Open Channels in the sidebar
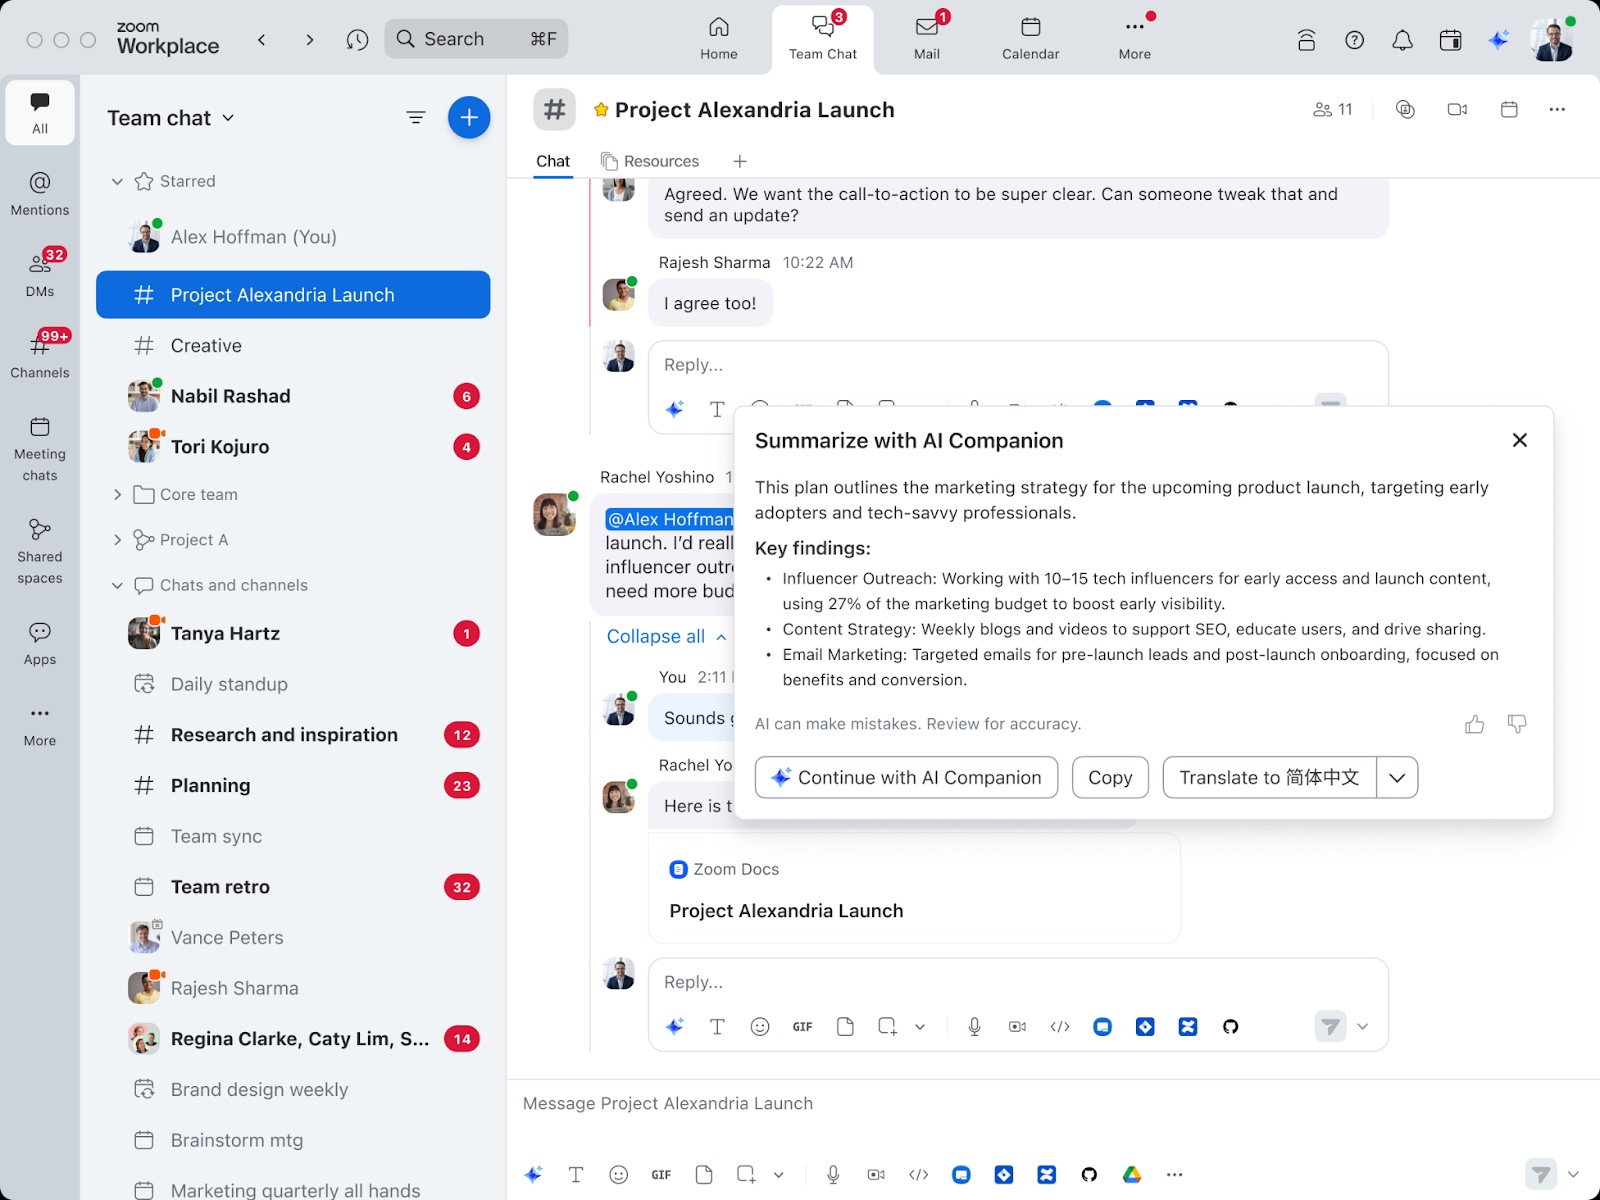The height and width of the screenshot is (1200, 1600). (40, 355)
